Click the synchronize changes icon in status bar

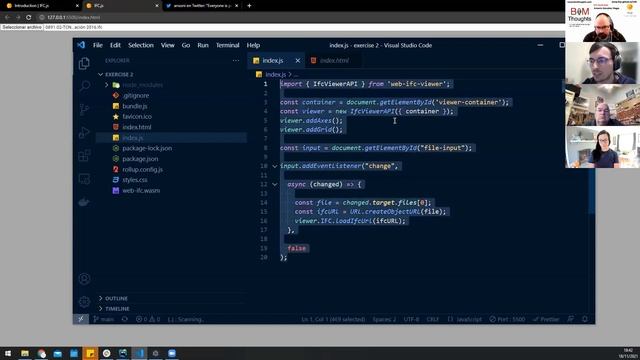pos(125,319)
